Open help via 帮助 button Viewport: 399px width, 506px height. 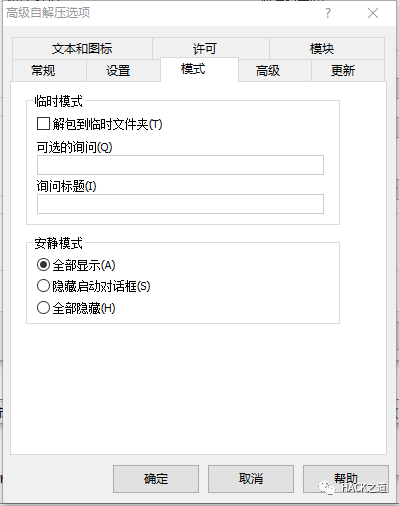coord(346,479)
